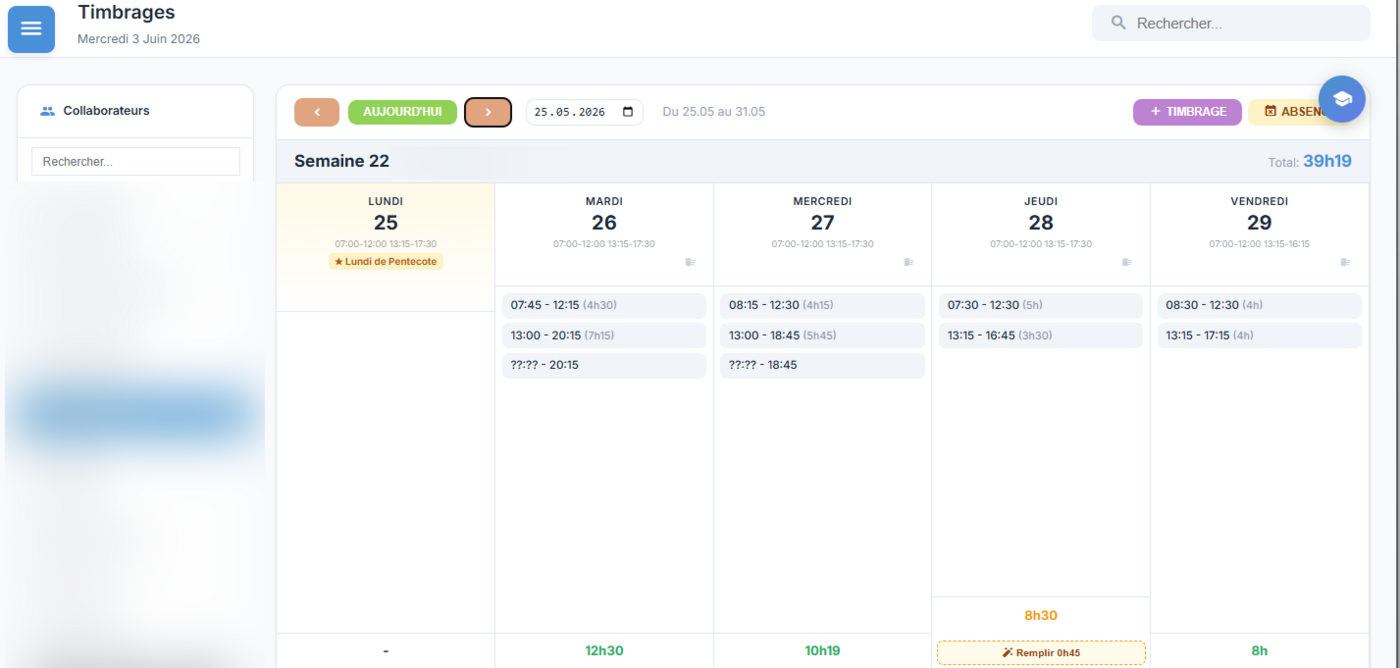Focus the Rechercher field in top bar

click(1231, 23)
